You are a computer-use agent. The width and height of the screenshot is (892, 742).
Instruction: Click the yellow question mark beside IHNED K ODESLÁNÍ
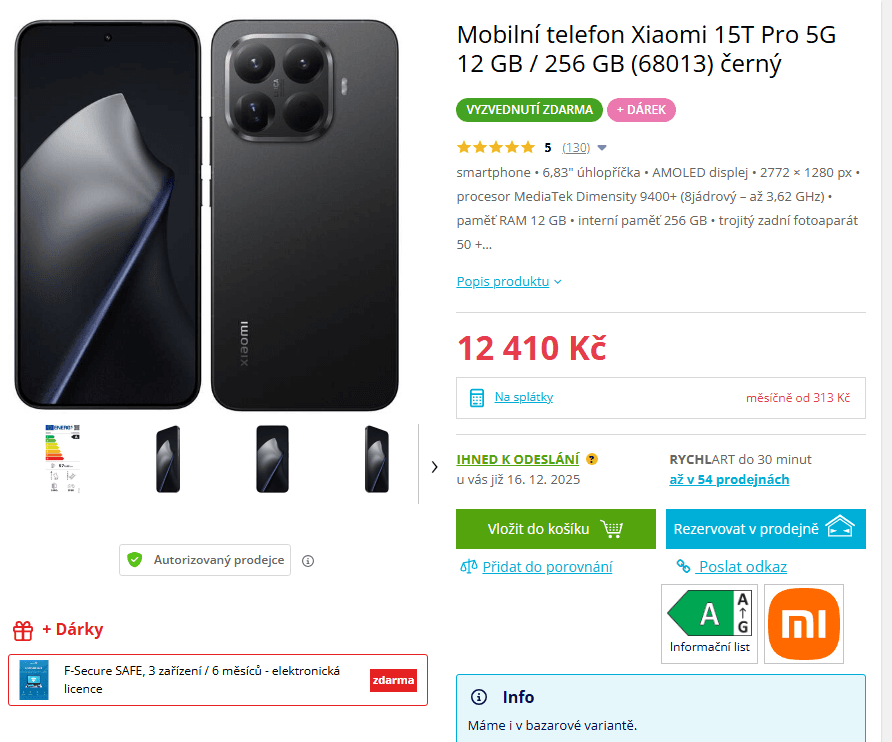point(591,458)
